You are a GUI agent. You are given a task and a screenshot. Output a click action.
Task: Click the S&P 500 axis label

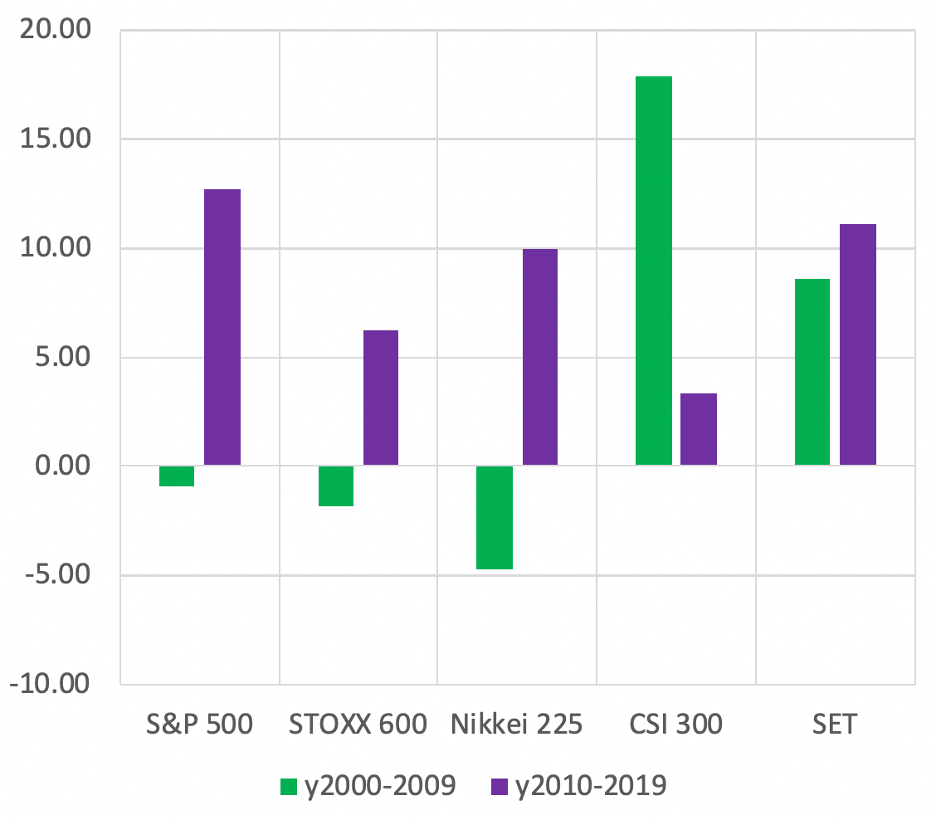198,724
